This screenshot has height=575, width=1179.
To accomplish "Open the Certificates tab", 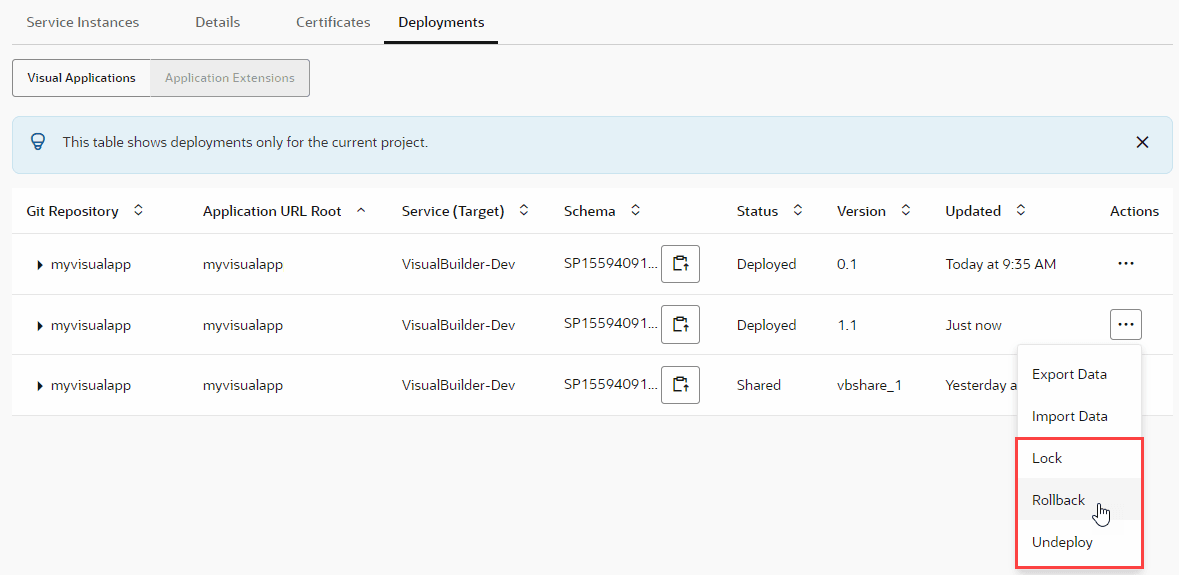I will [x=333, y=22].
